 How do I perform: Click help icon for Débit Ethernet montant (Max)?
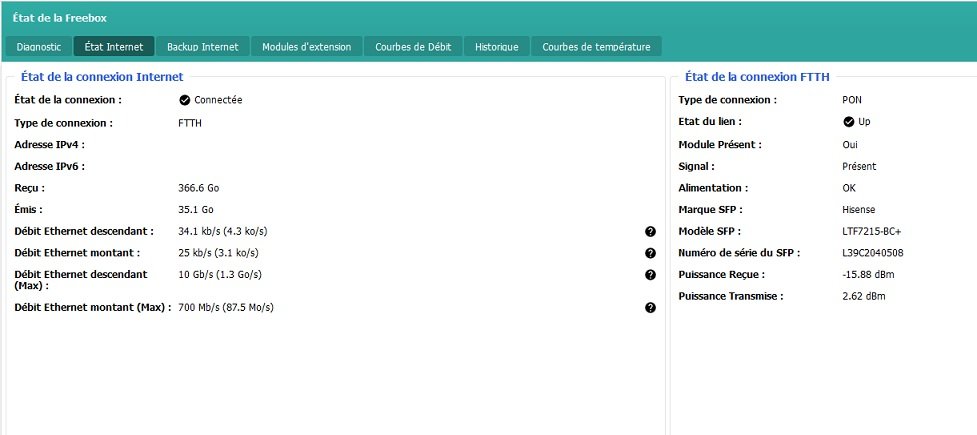(650, 308)
